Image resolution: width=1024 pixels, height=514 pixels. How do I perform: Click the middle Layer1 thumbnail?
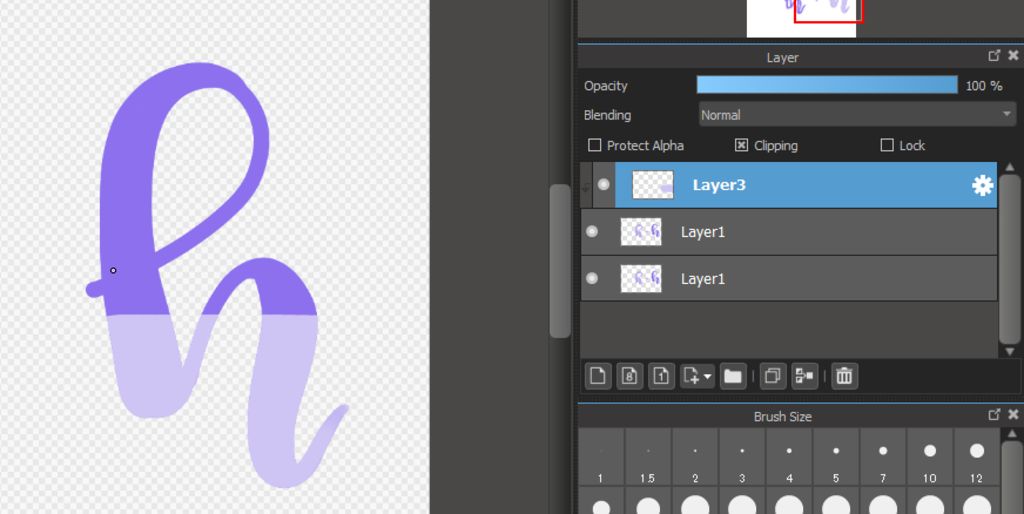[x=641, y=231]
